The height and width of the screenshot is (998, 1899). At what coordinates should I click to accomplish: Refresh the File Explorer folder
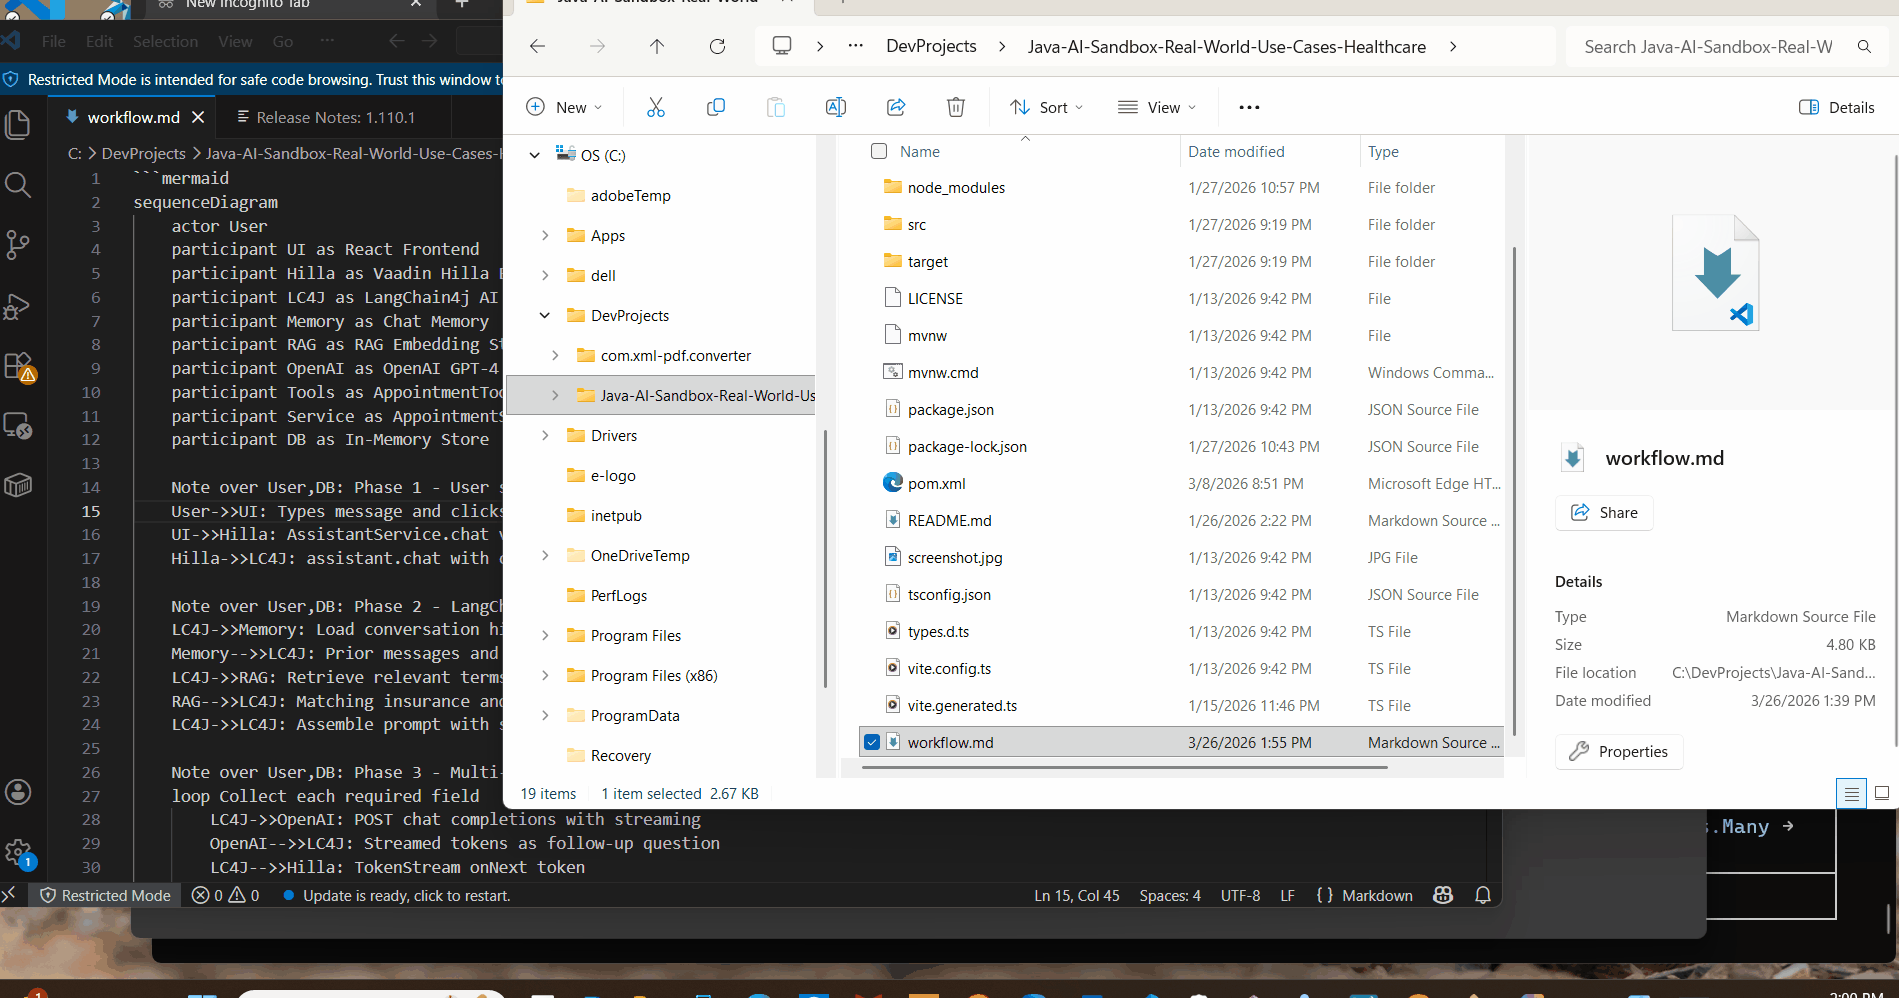[x=717, y=46]
